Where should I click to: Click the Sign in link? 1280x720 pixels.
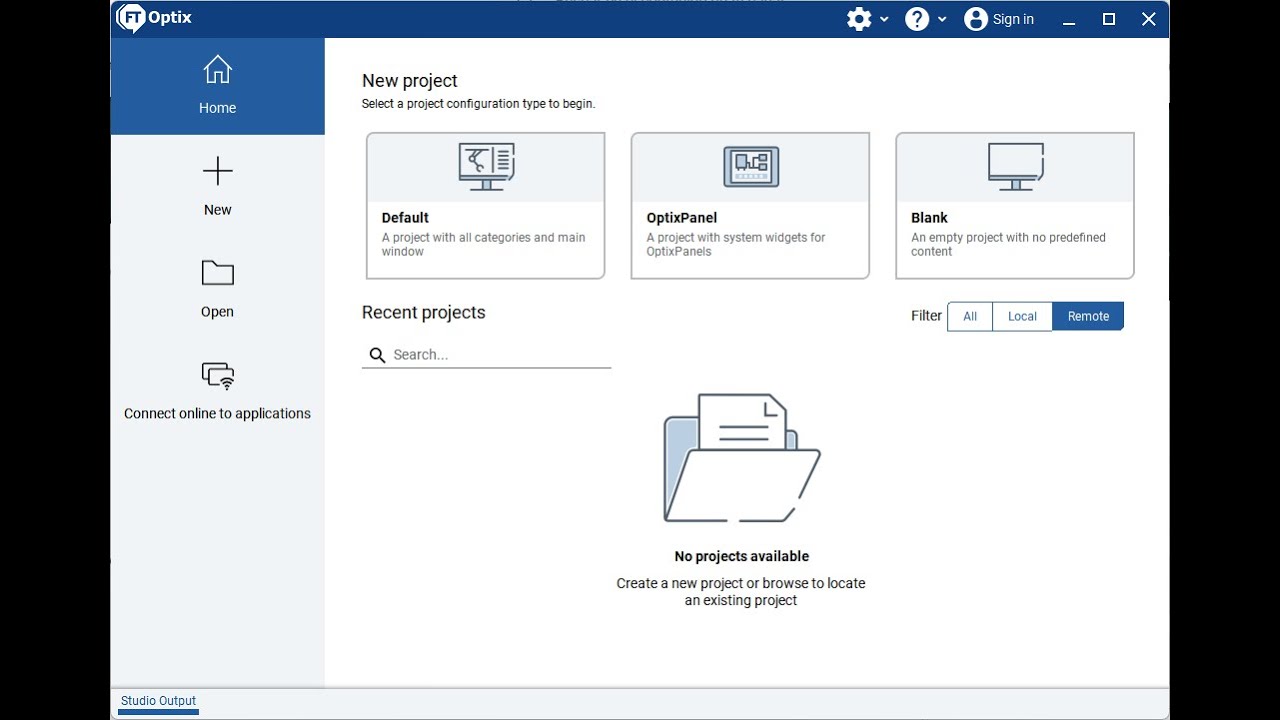pyautogui.click(x=1013, y=19)
